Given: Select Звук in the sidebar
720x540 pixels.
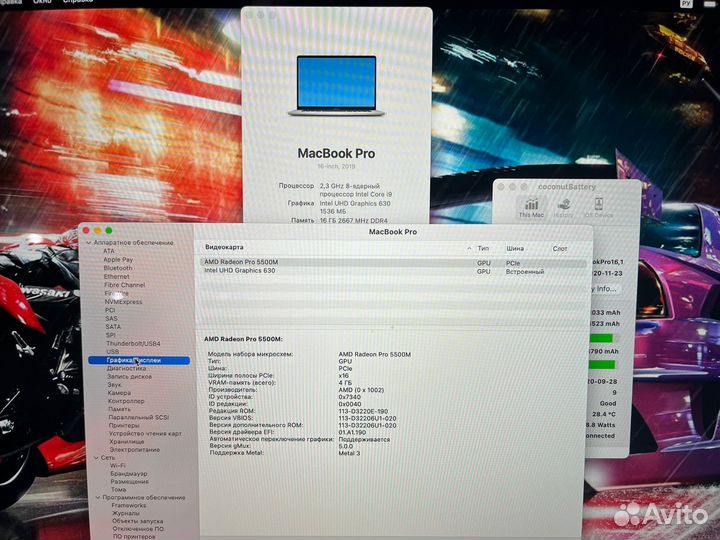Looking at the screenshot, I should (114, 385).
